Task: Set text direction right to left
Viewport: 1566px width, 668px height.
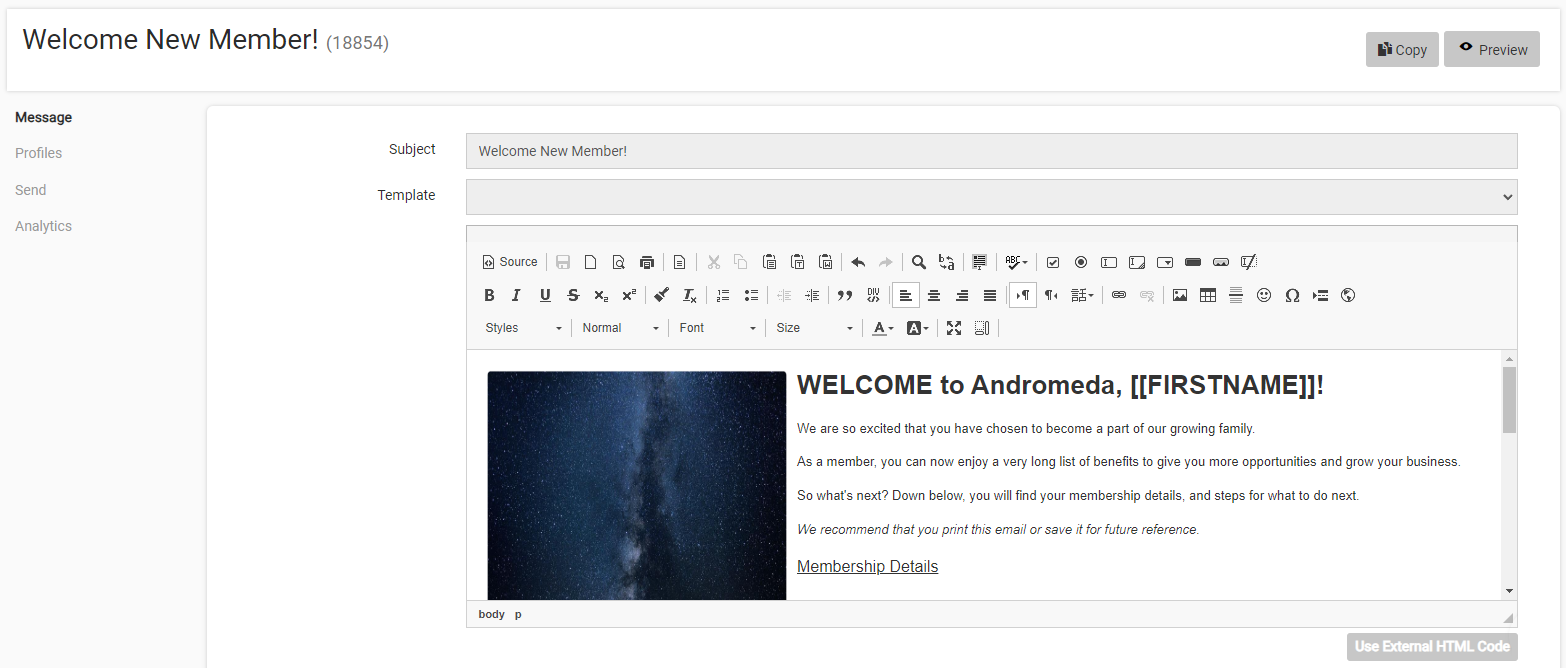Action: 1051,295
